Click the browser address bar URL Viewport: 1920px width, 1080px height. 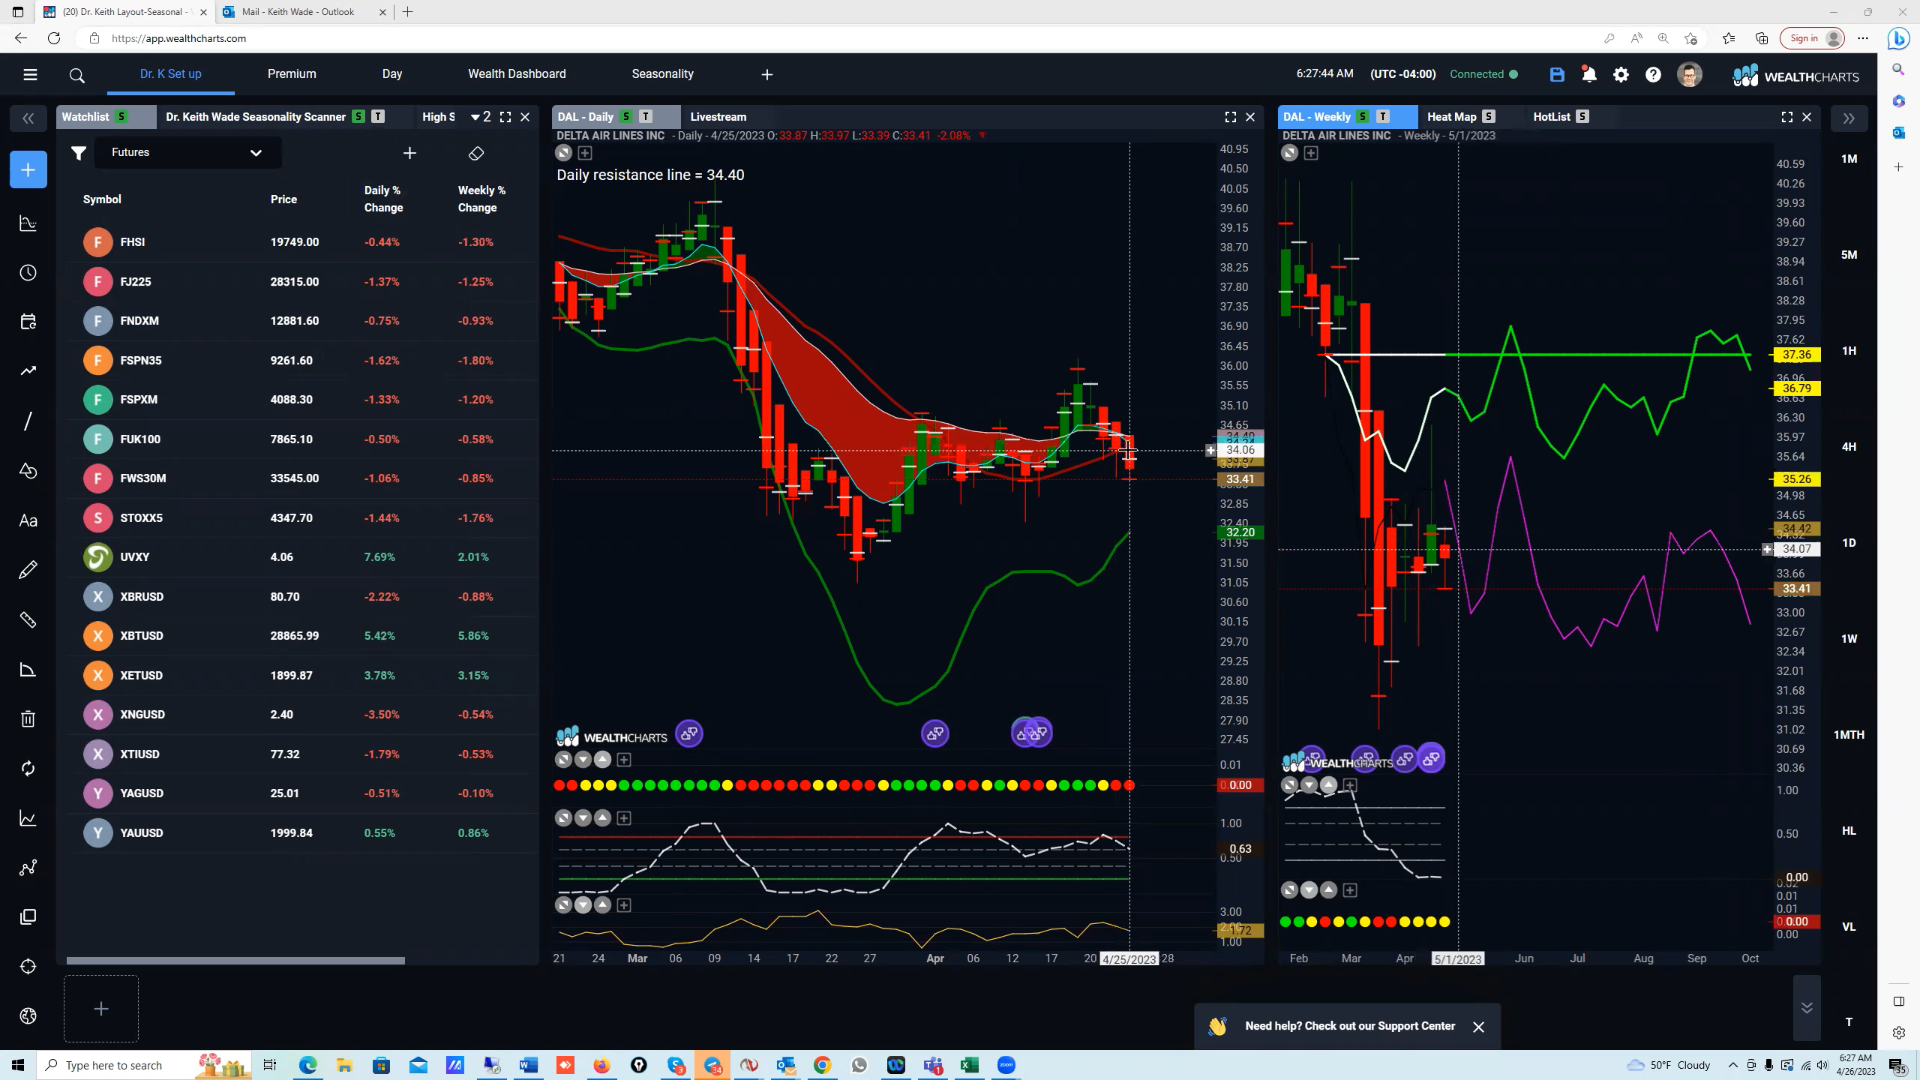(179, 38)
